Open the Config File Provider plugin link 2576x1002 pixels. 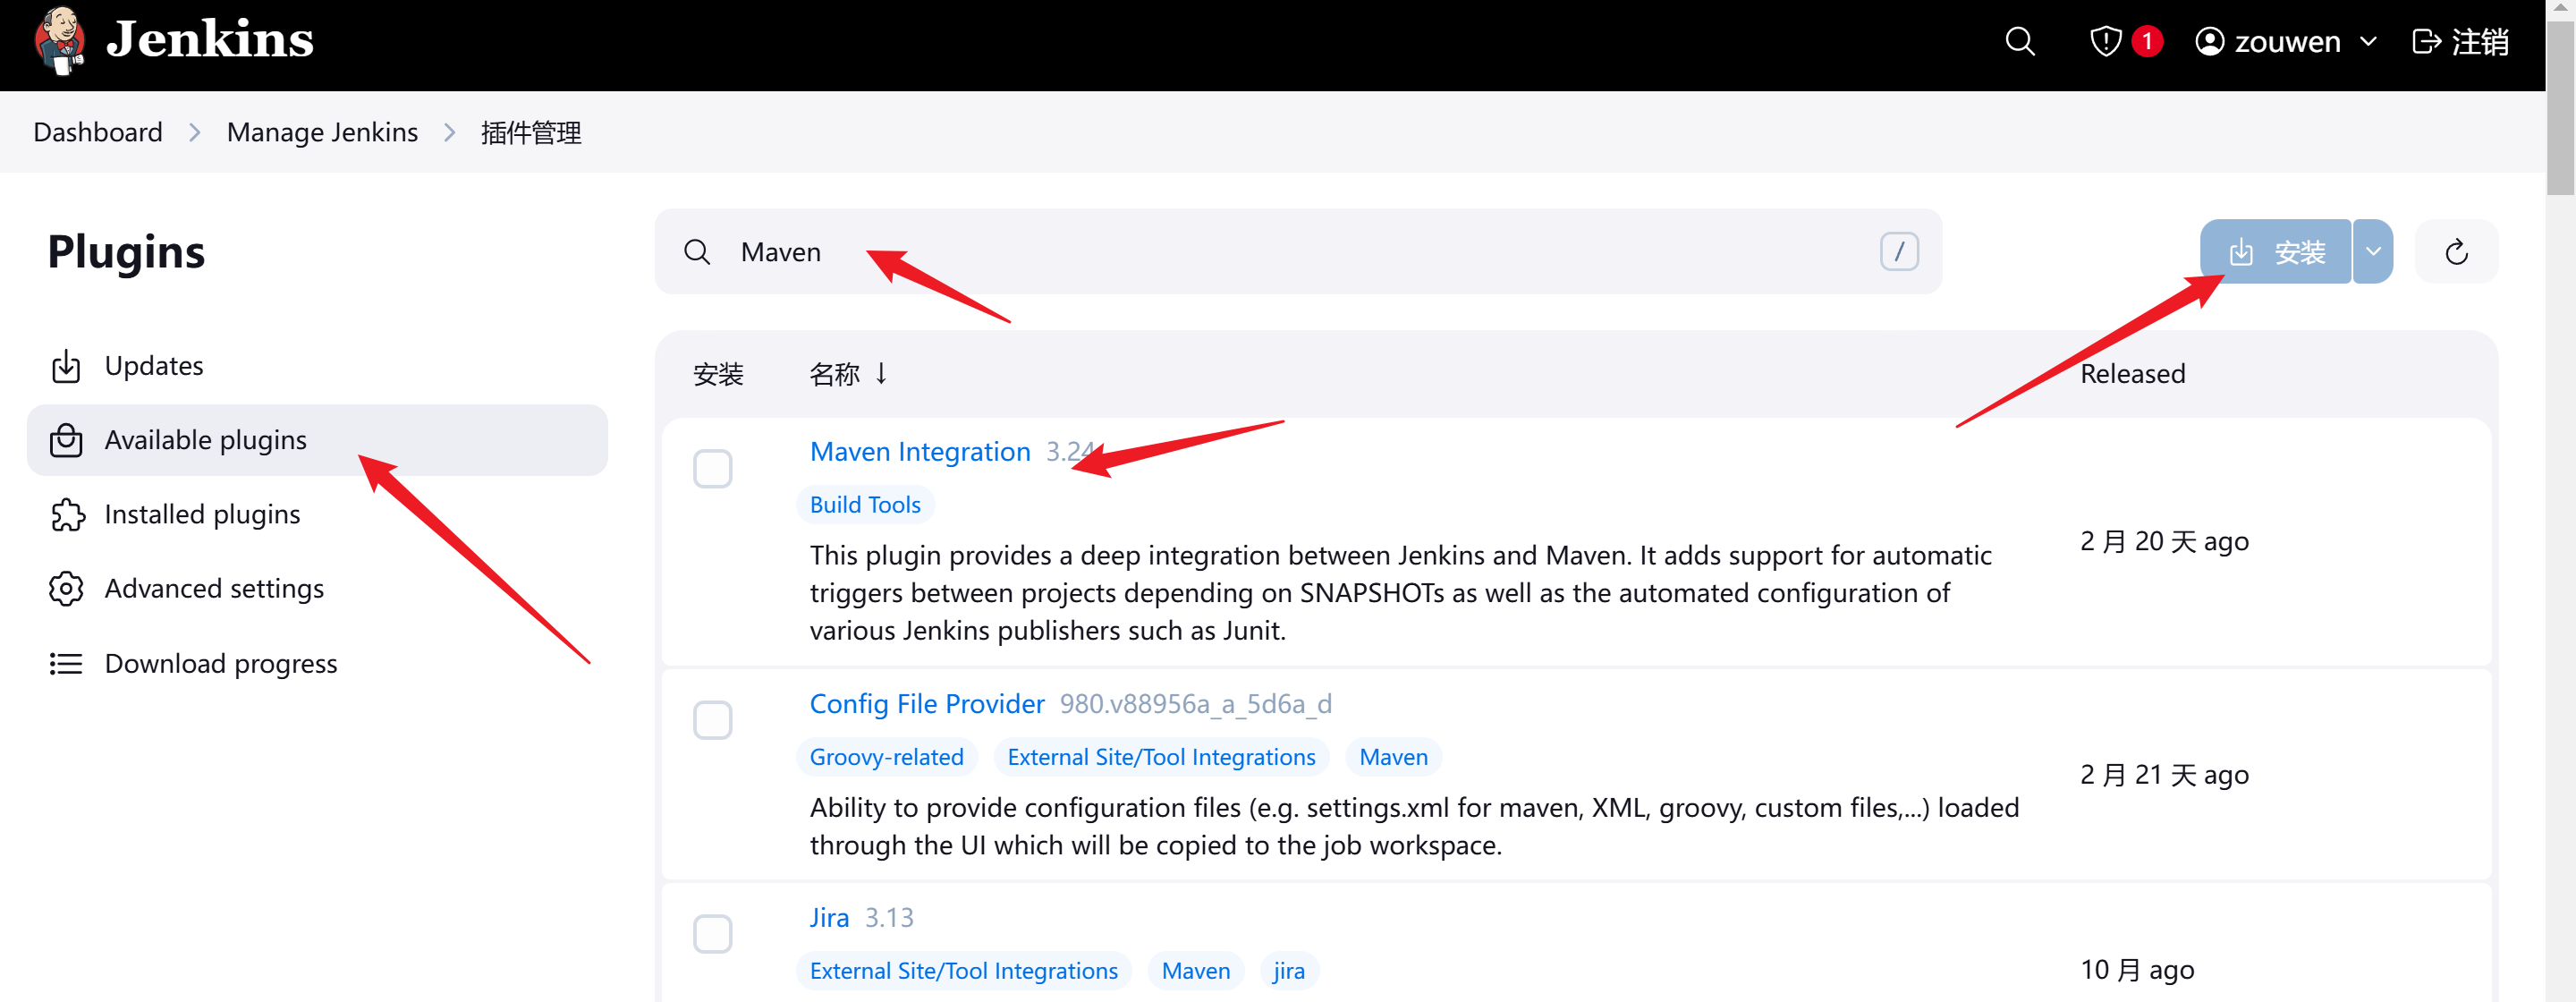pyautogui.click(x=927, y=704)
